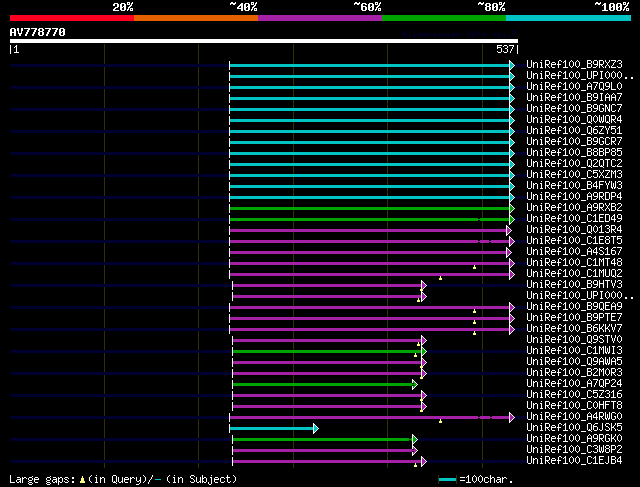The height and width of the screenshot is (487, 640).
Task: Select the UniRef100_C5XZM3 label
Action: (x=574, y=175)
